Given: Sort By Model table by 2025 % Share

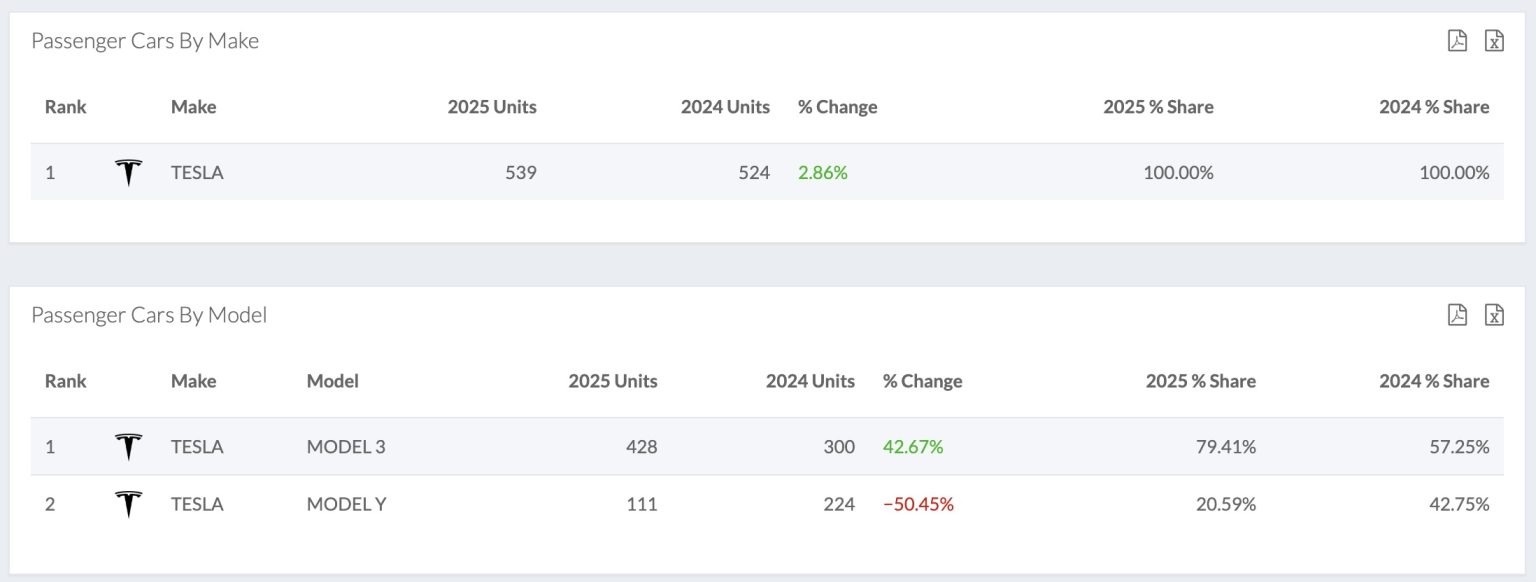Looking at the screenshot, I should 1200,381.
